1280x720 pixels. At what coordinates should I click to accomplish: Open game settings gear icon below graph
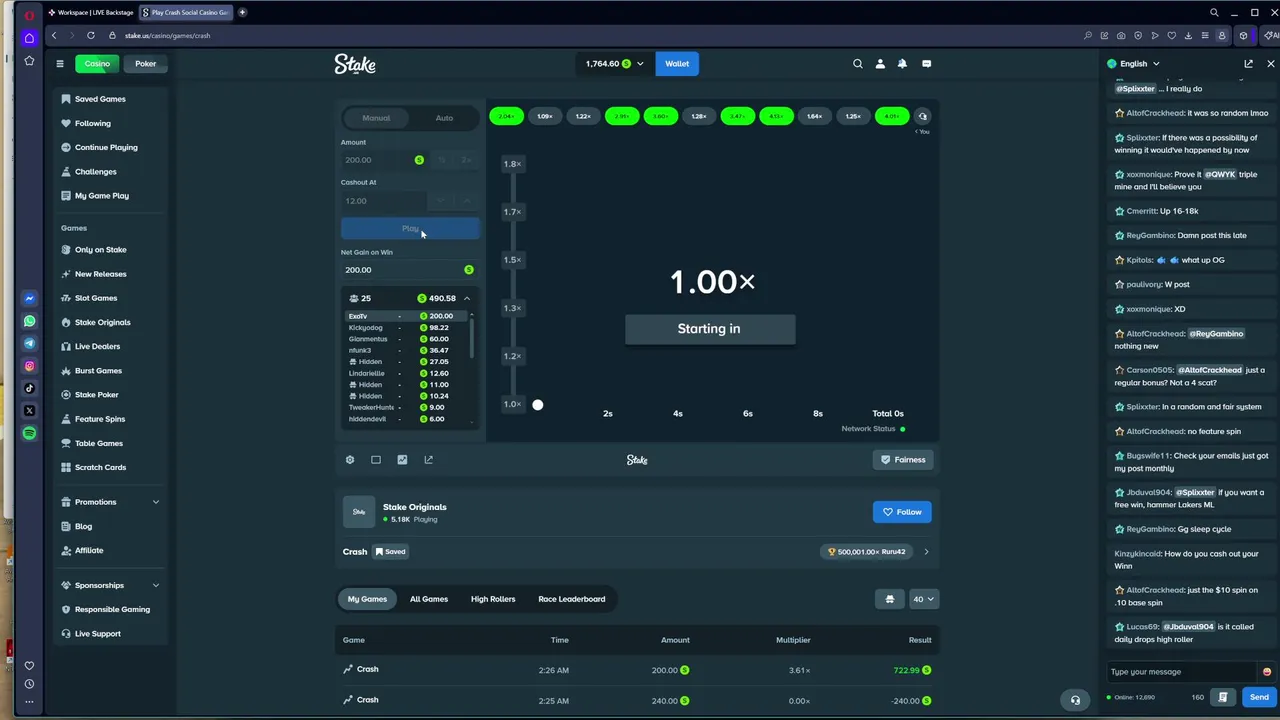pyautogui.click(x=350, y=460)
